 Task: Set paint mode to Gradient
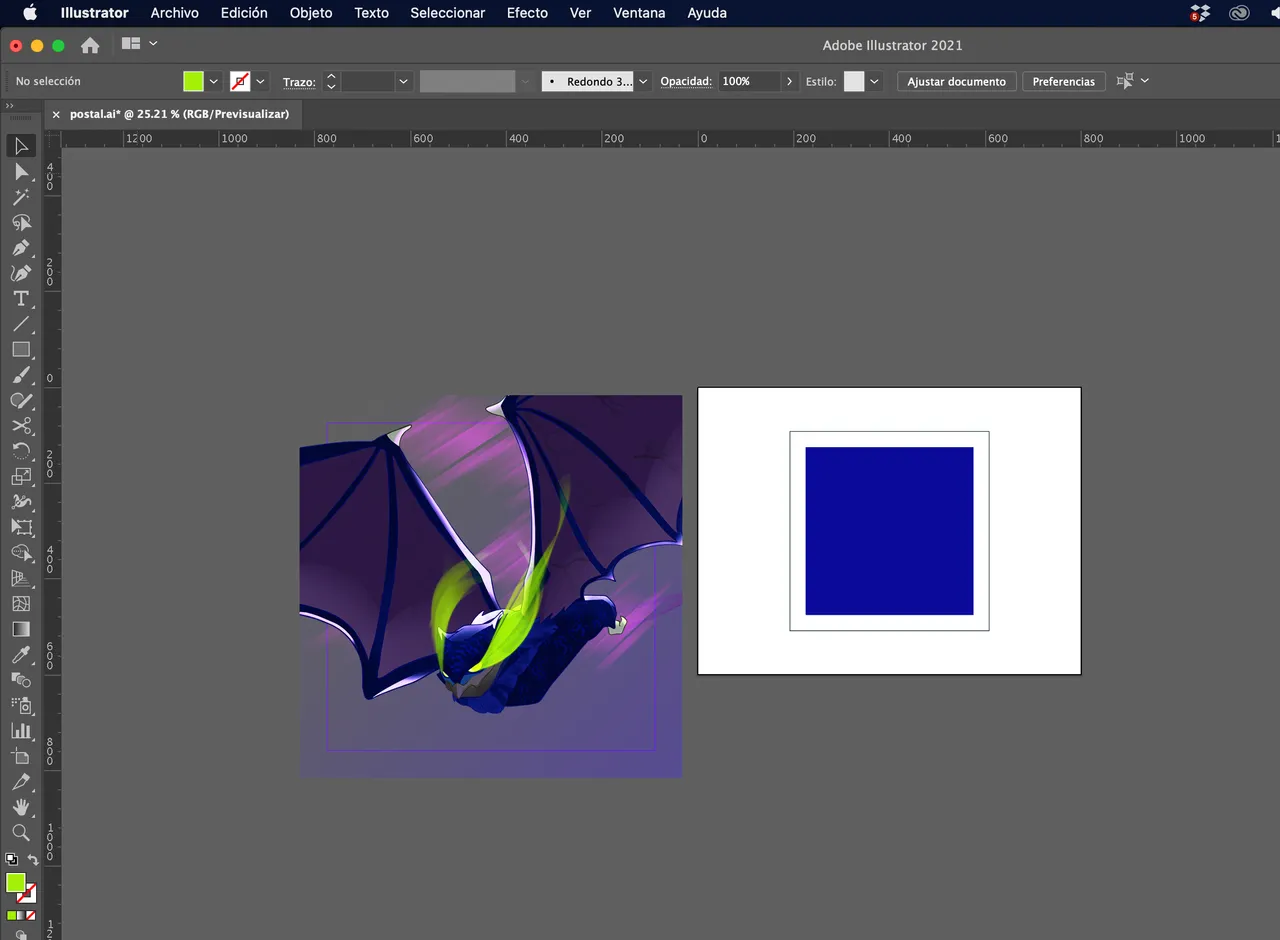pyautogui.click(x=21, y=915)
